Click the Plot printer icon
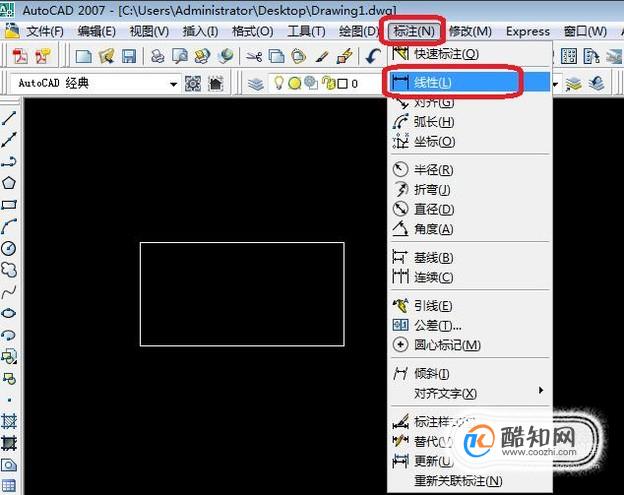The width and height of the screenshot is (624, 495). click(x=158, y=56)
